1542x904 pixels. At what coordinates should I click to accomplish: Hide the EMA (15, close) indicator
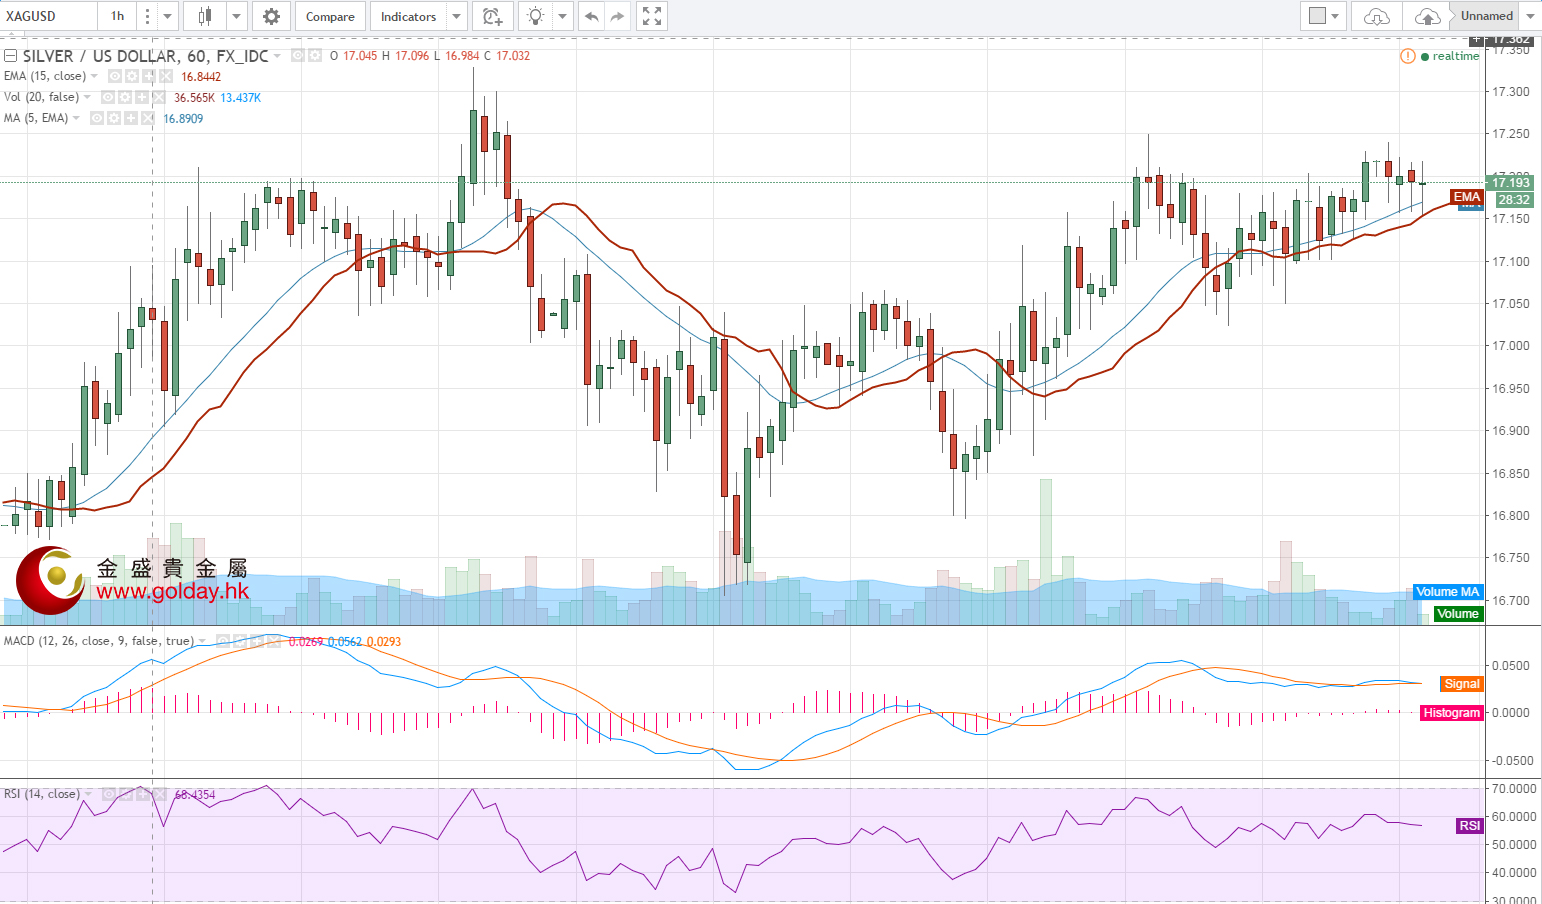[x=115, y=76]
